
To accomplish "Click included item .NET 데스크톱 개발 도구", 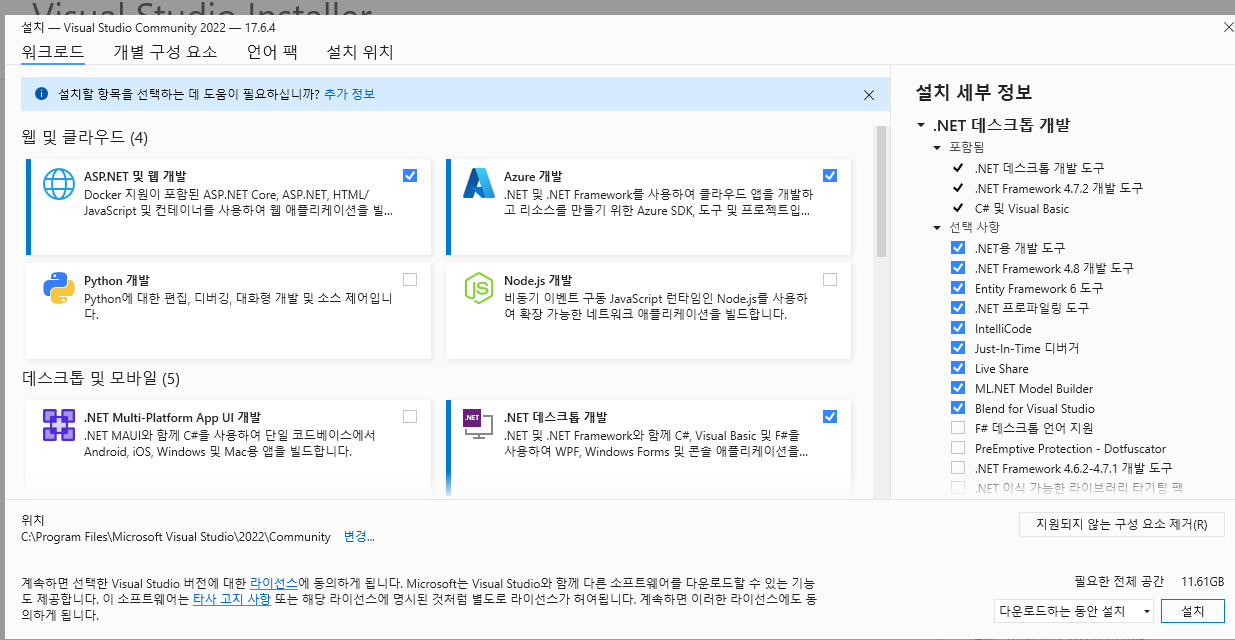I will point(1040,168).
